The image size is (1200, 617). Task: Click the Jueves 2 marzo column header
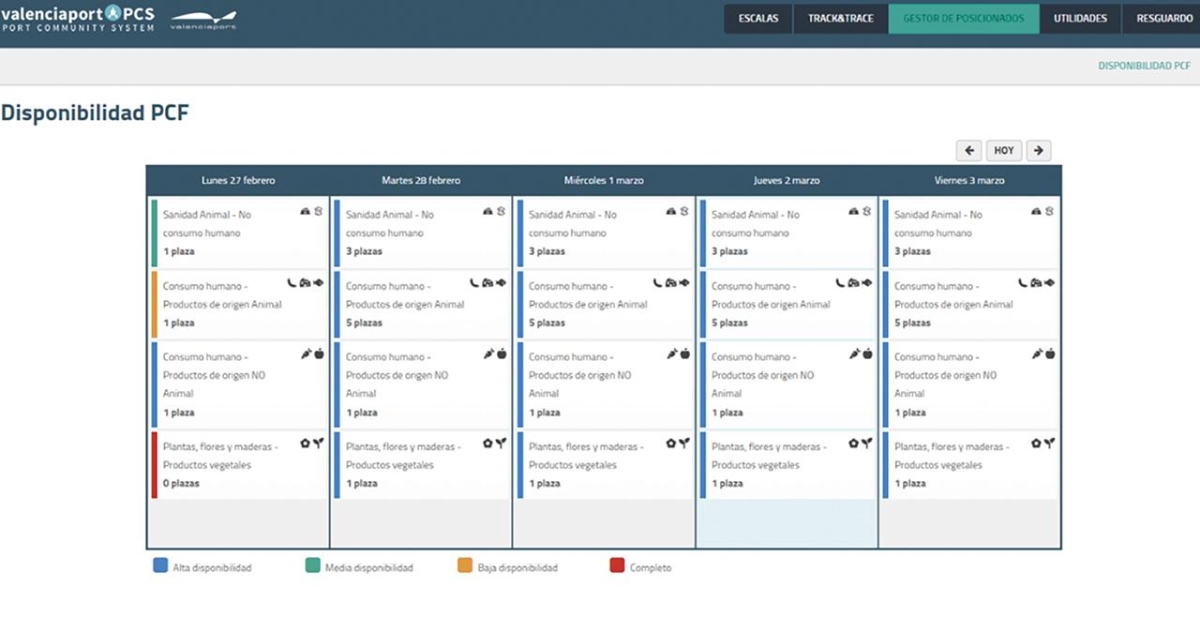pyautogui.click(x=787, y=181)
